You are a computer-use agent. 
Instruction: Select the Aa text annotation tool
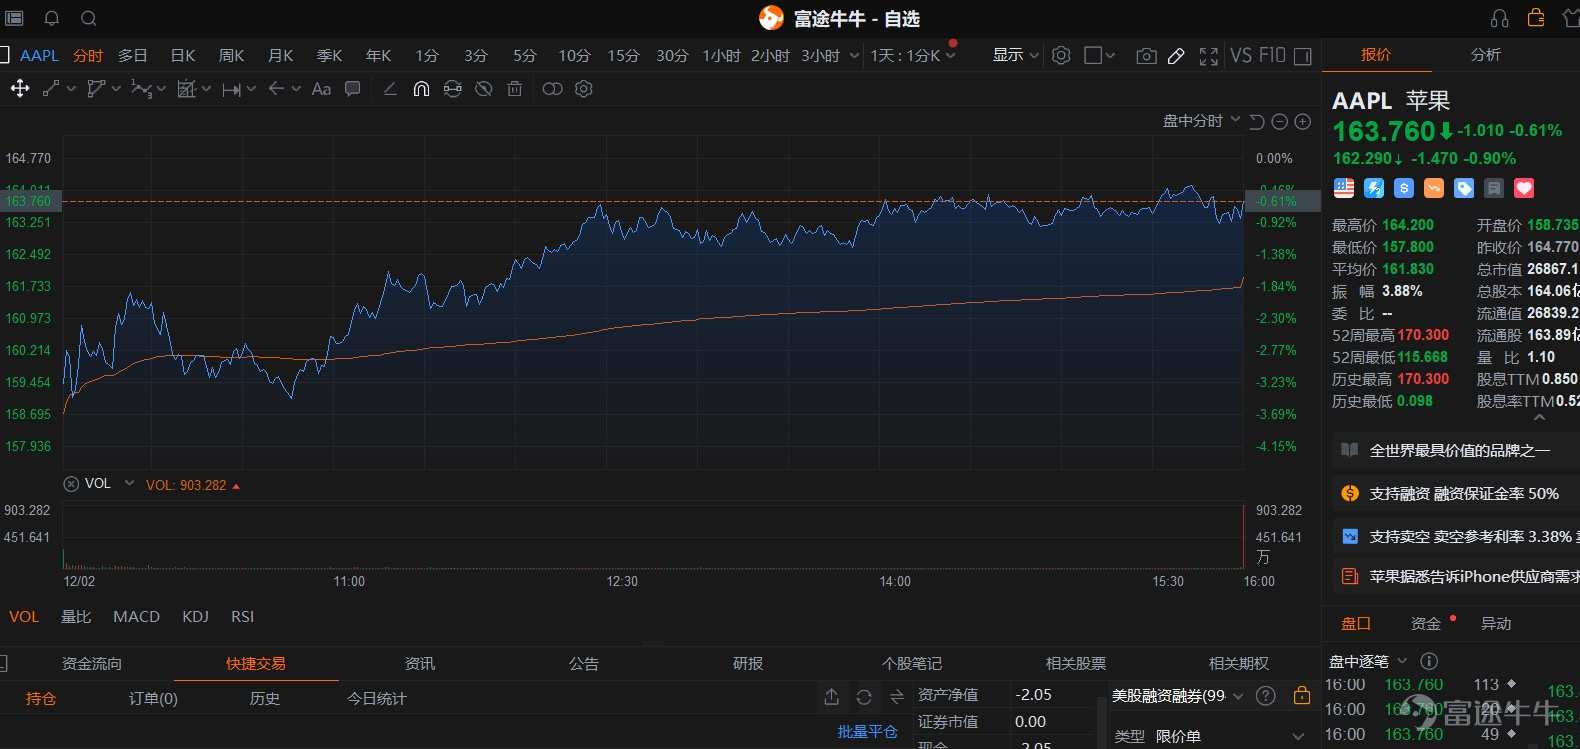[x=321, y=89]
